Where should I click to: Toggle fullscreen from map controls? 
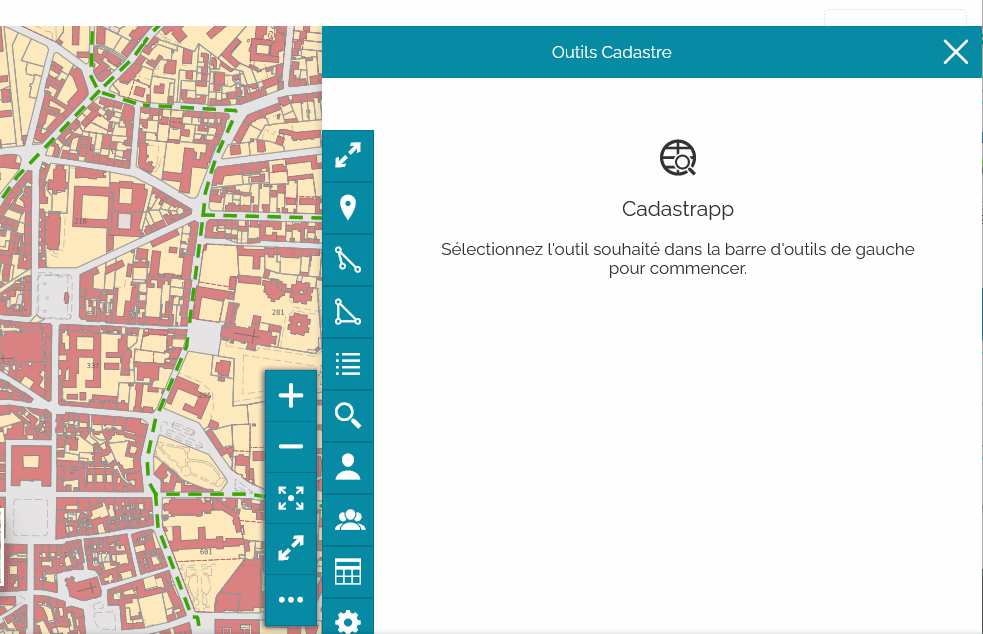click(291, 549)
